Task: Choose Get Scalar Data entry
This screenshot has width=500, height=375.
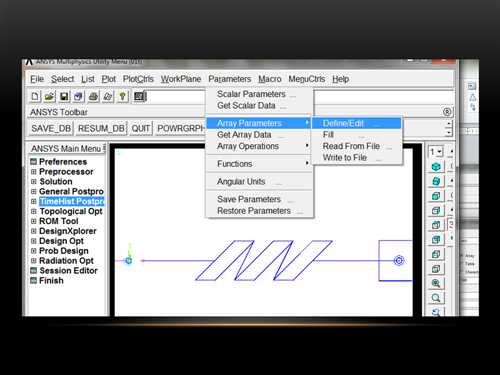Action: 259,105
